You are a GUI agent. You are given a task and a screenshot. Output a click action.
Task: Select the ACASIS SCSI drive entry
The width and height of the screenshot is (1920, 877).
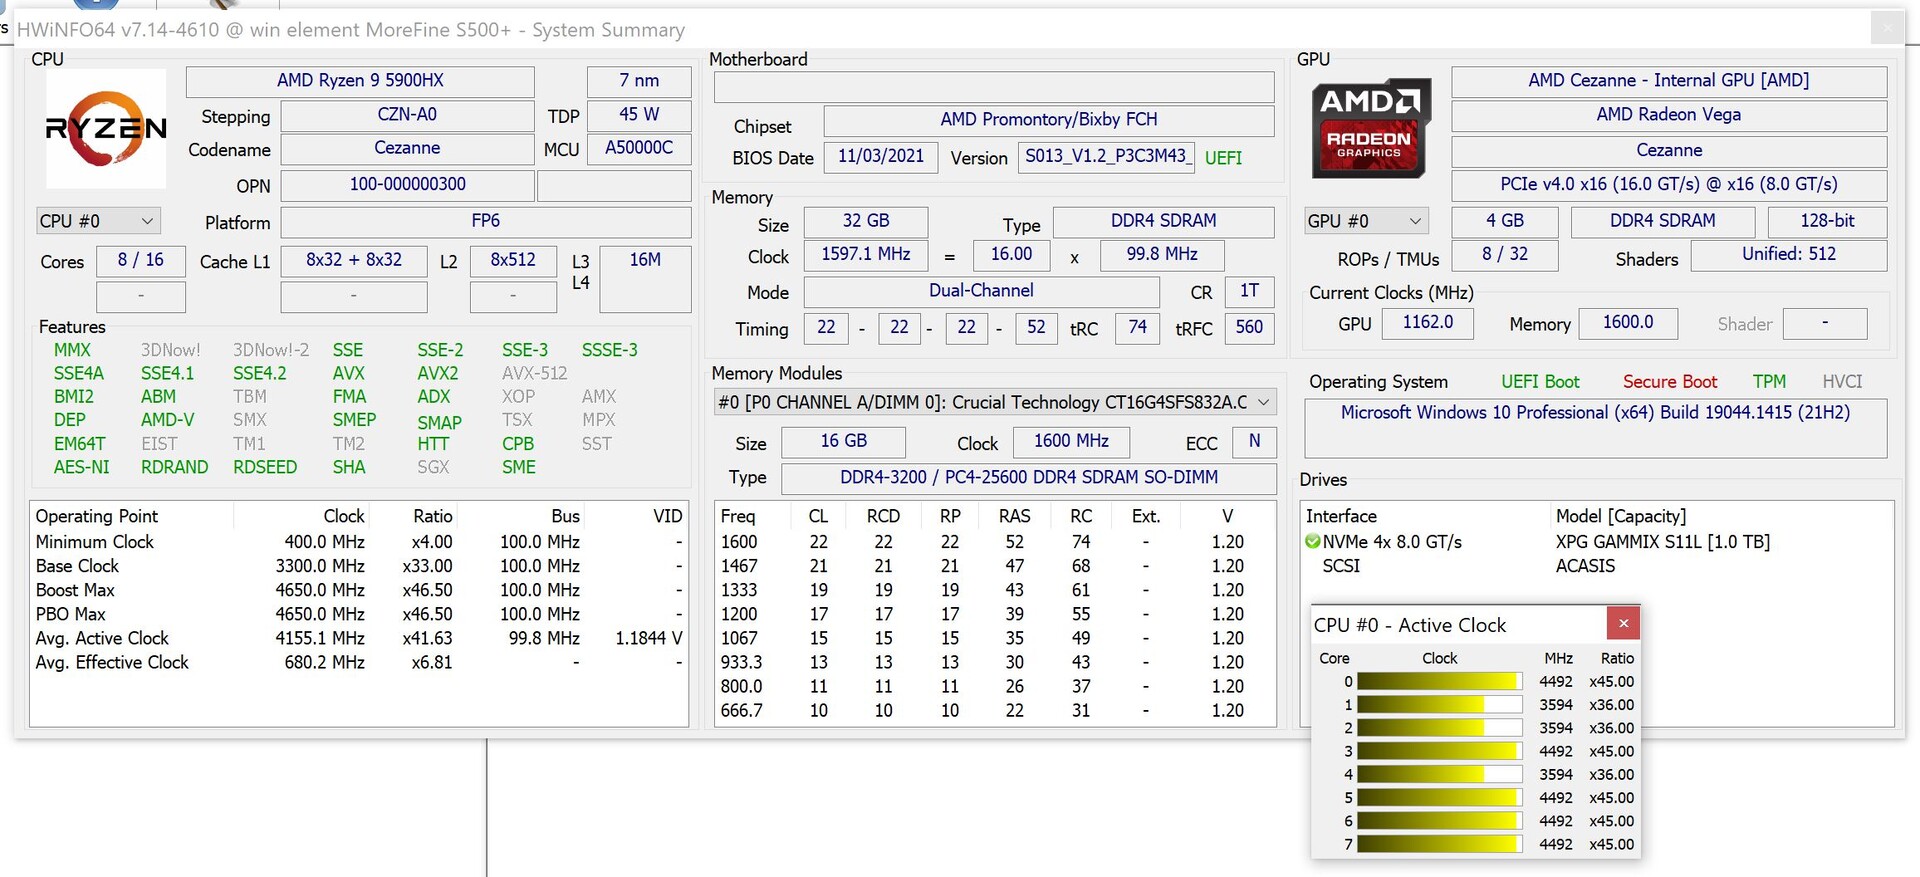click(x=1585, y=566)
